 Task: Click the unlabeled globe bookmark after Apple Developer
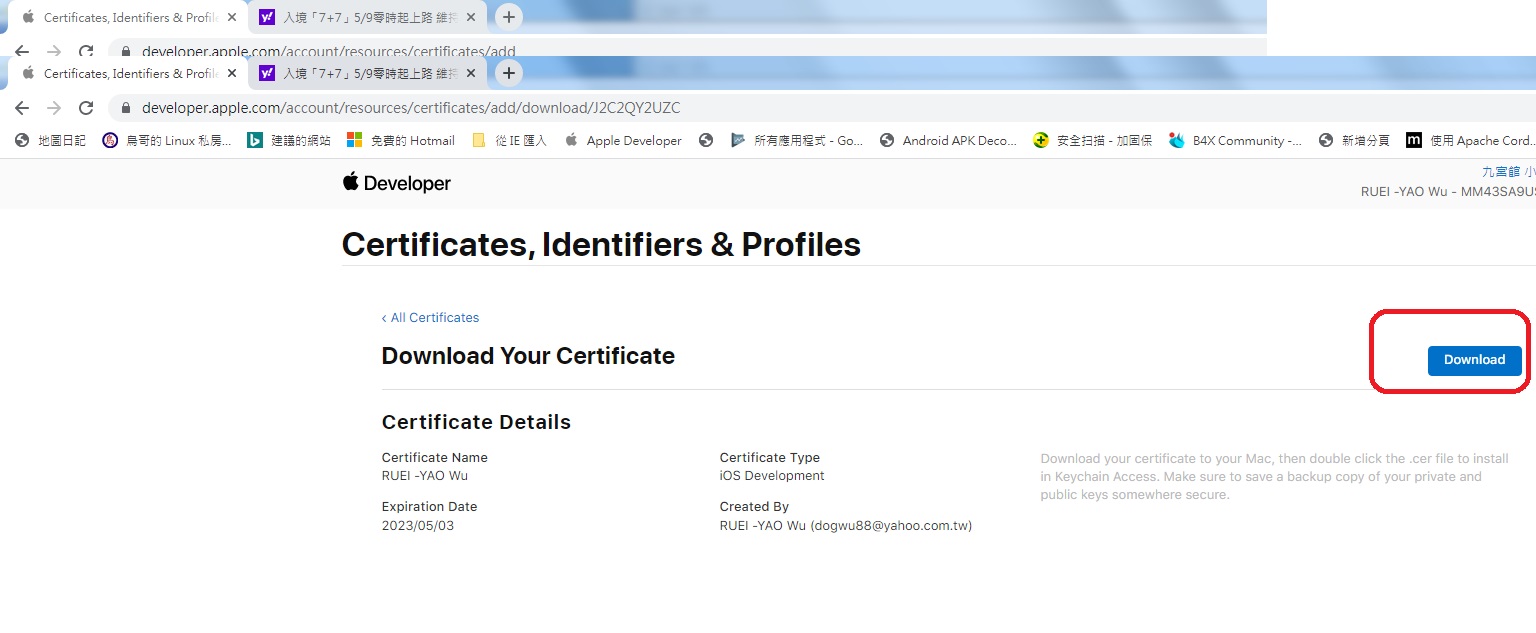(x=706, y=141)
